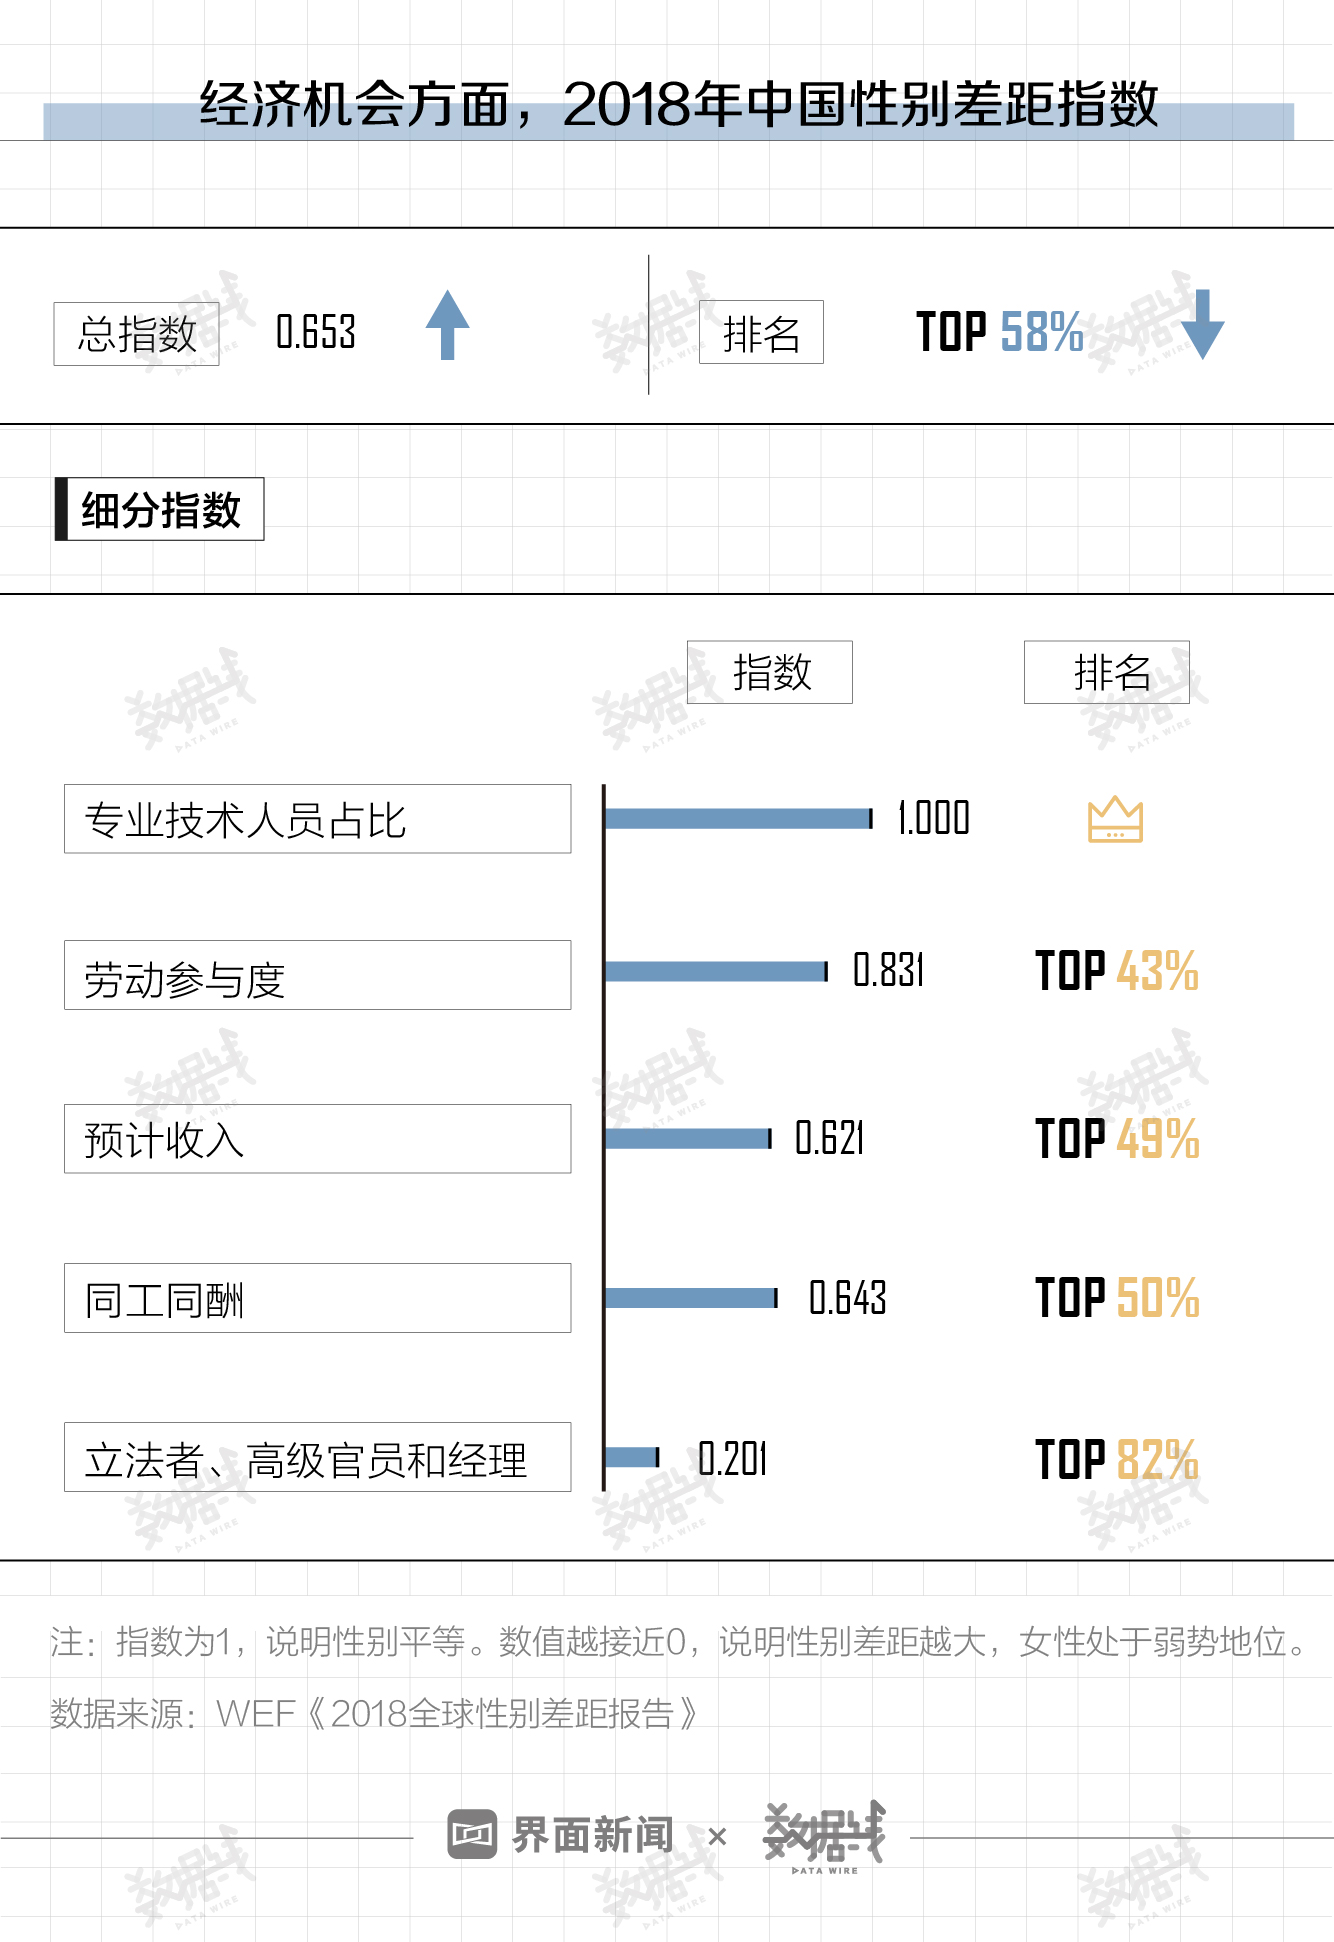Click the 细分指数 section header
Image resolution: width=1334 pixels, height=1942 pixels.
160,509
